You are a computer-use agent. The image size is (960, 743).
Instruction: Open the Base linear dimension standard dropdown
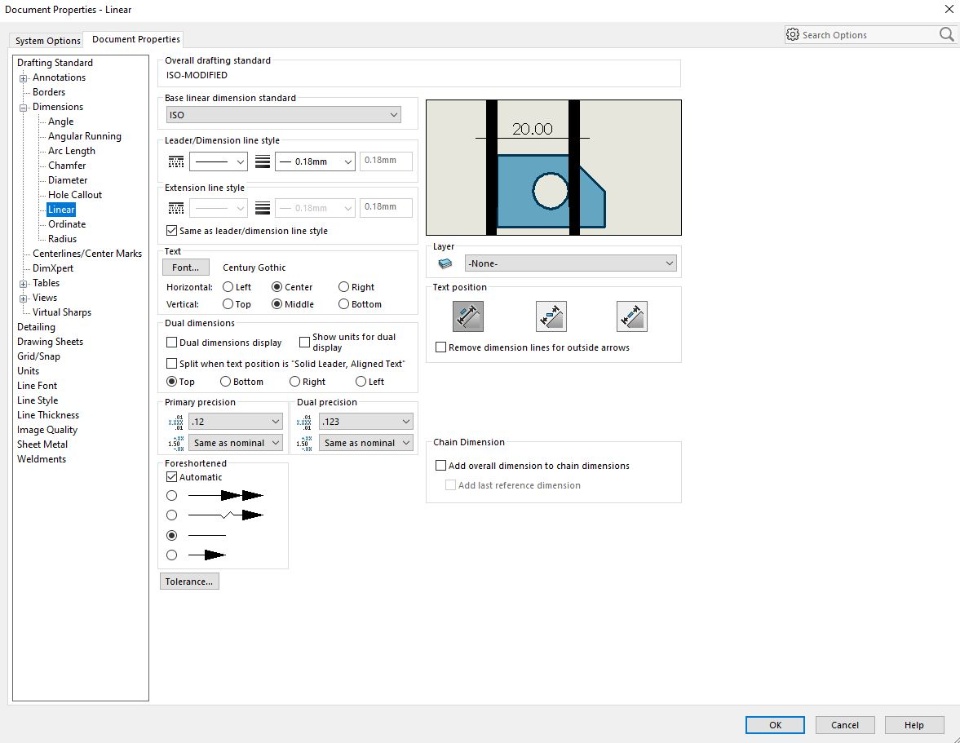(x=283, y=115)
